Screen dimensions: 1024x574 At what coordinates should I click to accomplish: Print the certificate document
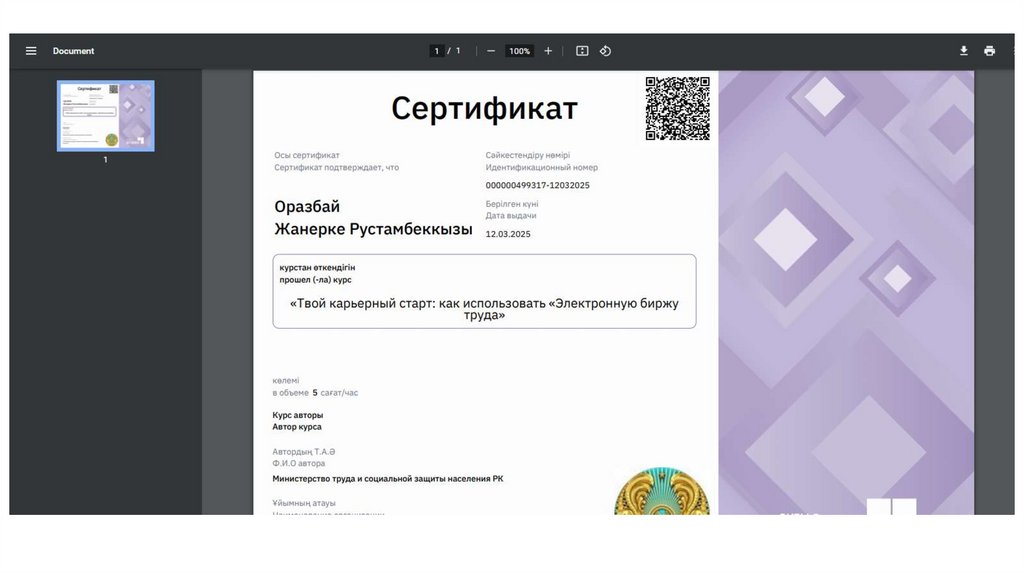[x=989, y=51]
